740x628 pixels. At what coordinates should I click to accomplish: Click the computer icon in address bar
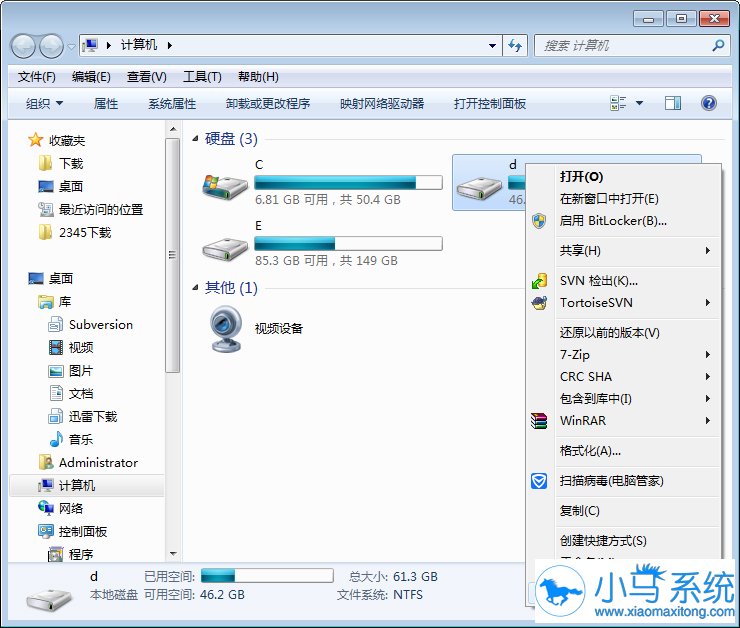(90, 45)
